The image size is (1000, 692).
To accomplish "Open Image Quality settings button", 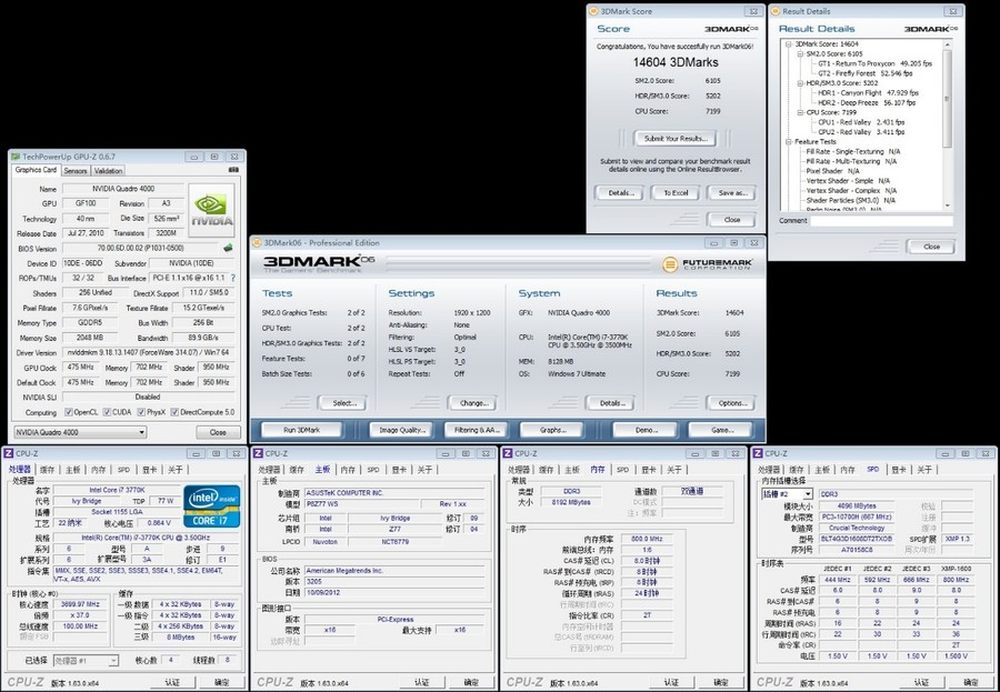I will click(x=401, y=430).
